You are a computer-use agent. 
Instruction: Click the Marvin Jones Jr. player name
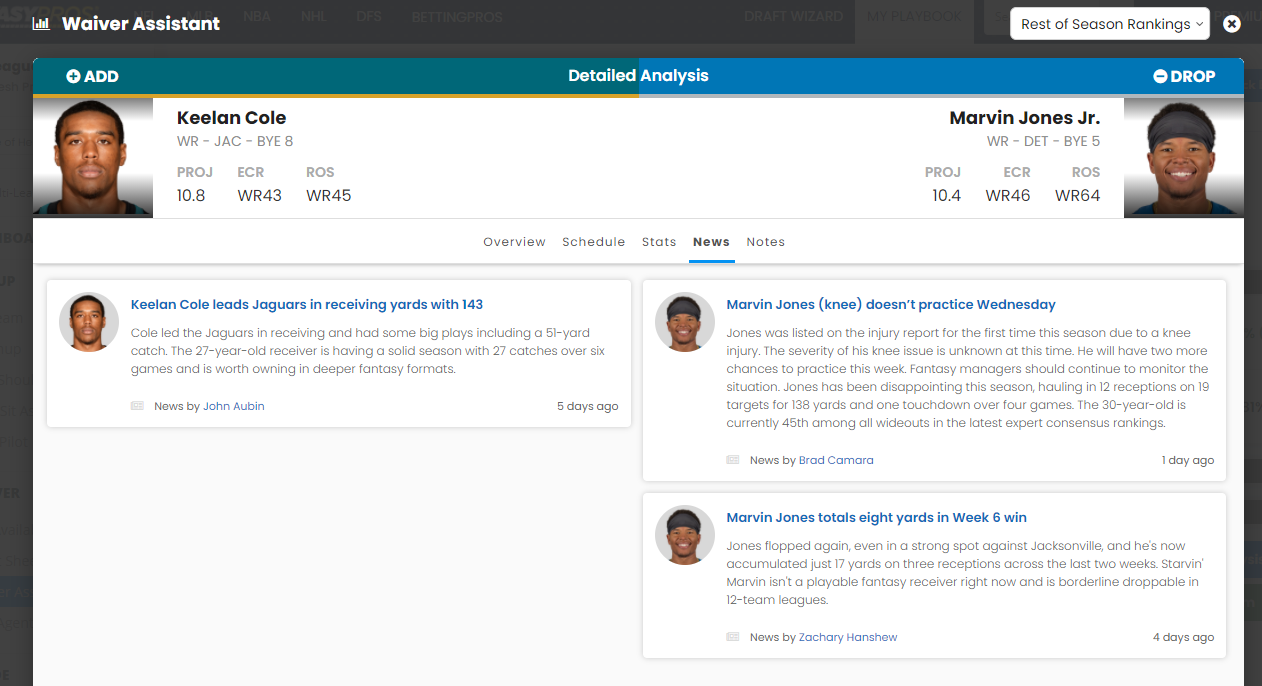(x=1025, y=118)
